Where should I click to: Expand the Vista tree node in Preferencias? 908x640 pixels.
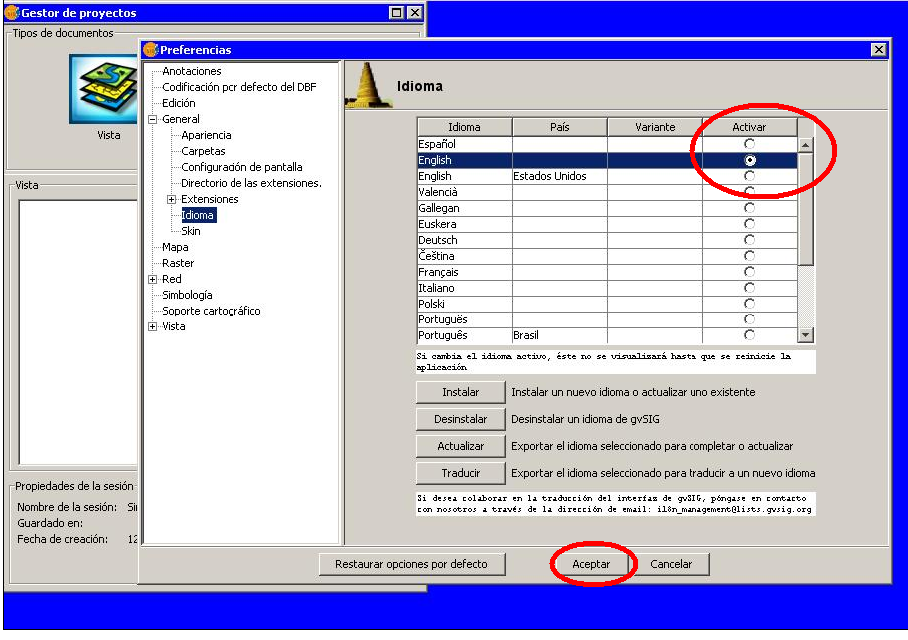click(x=153, y=327)
